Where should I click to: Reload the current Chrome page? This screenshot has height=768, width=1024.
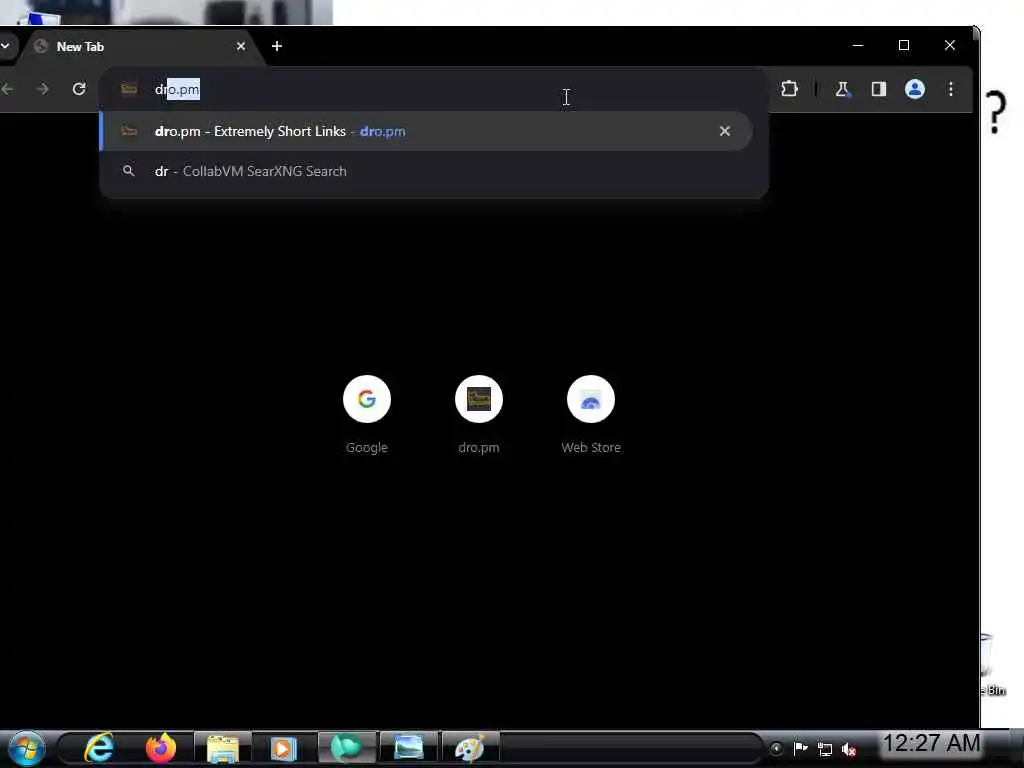tap(79, 89)
